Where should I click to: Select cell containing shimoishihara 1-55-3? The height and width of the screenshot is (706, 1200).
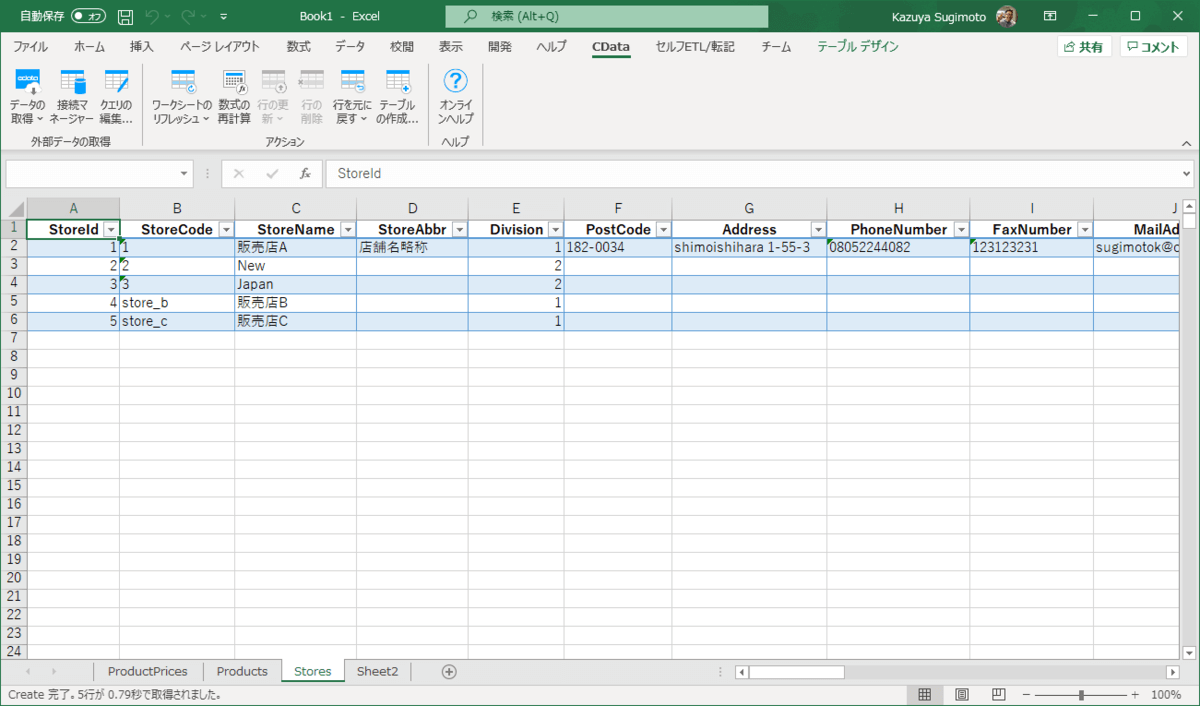[749, 247]
